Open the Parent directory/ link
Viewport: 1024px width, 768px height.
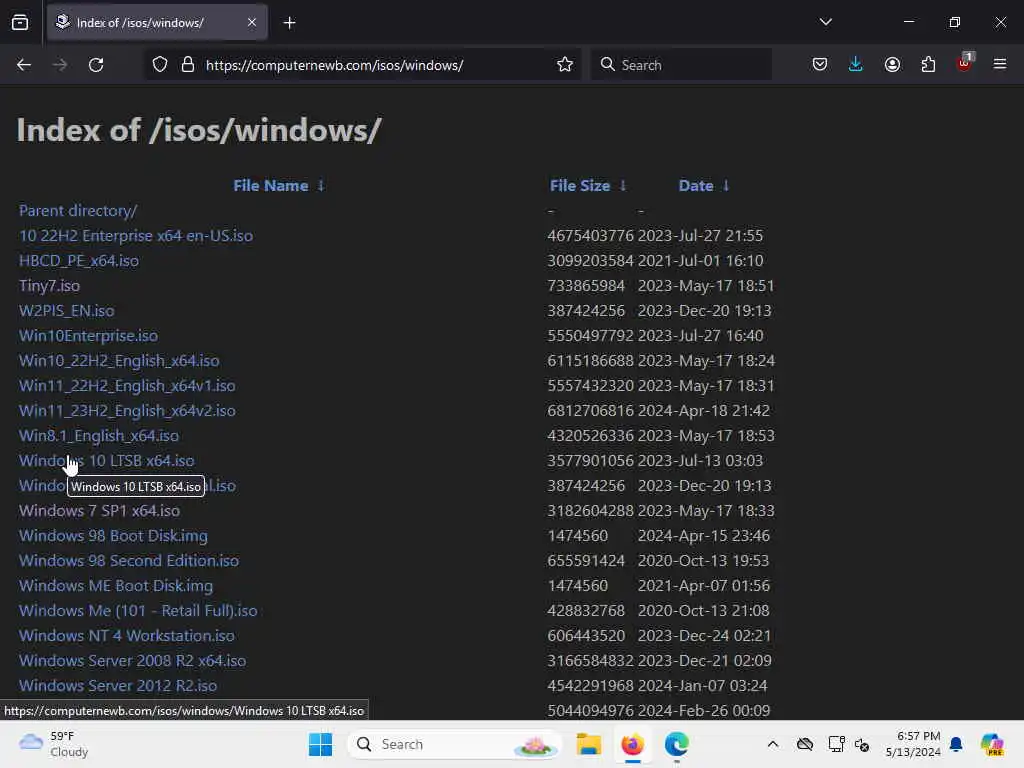(78, 211)
